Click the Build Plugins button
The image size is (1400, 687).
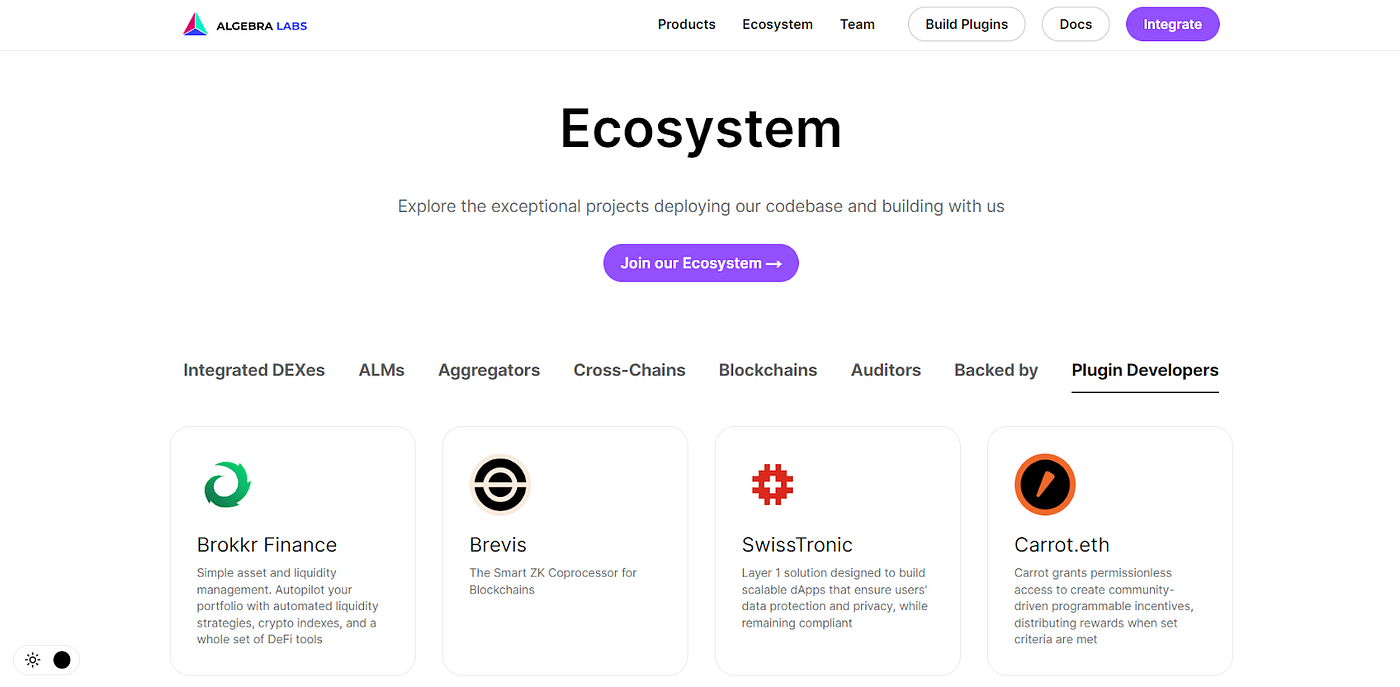pos(966,24)
